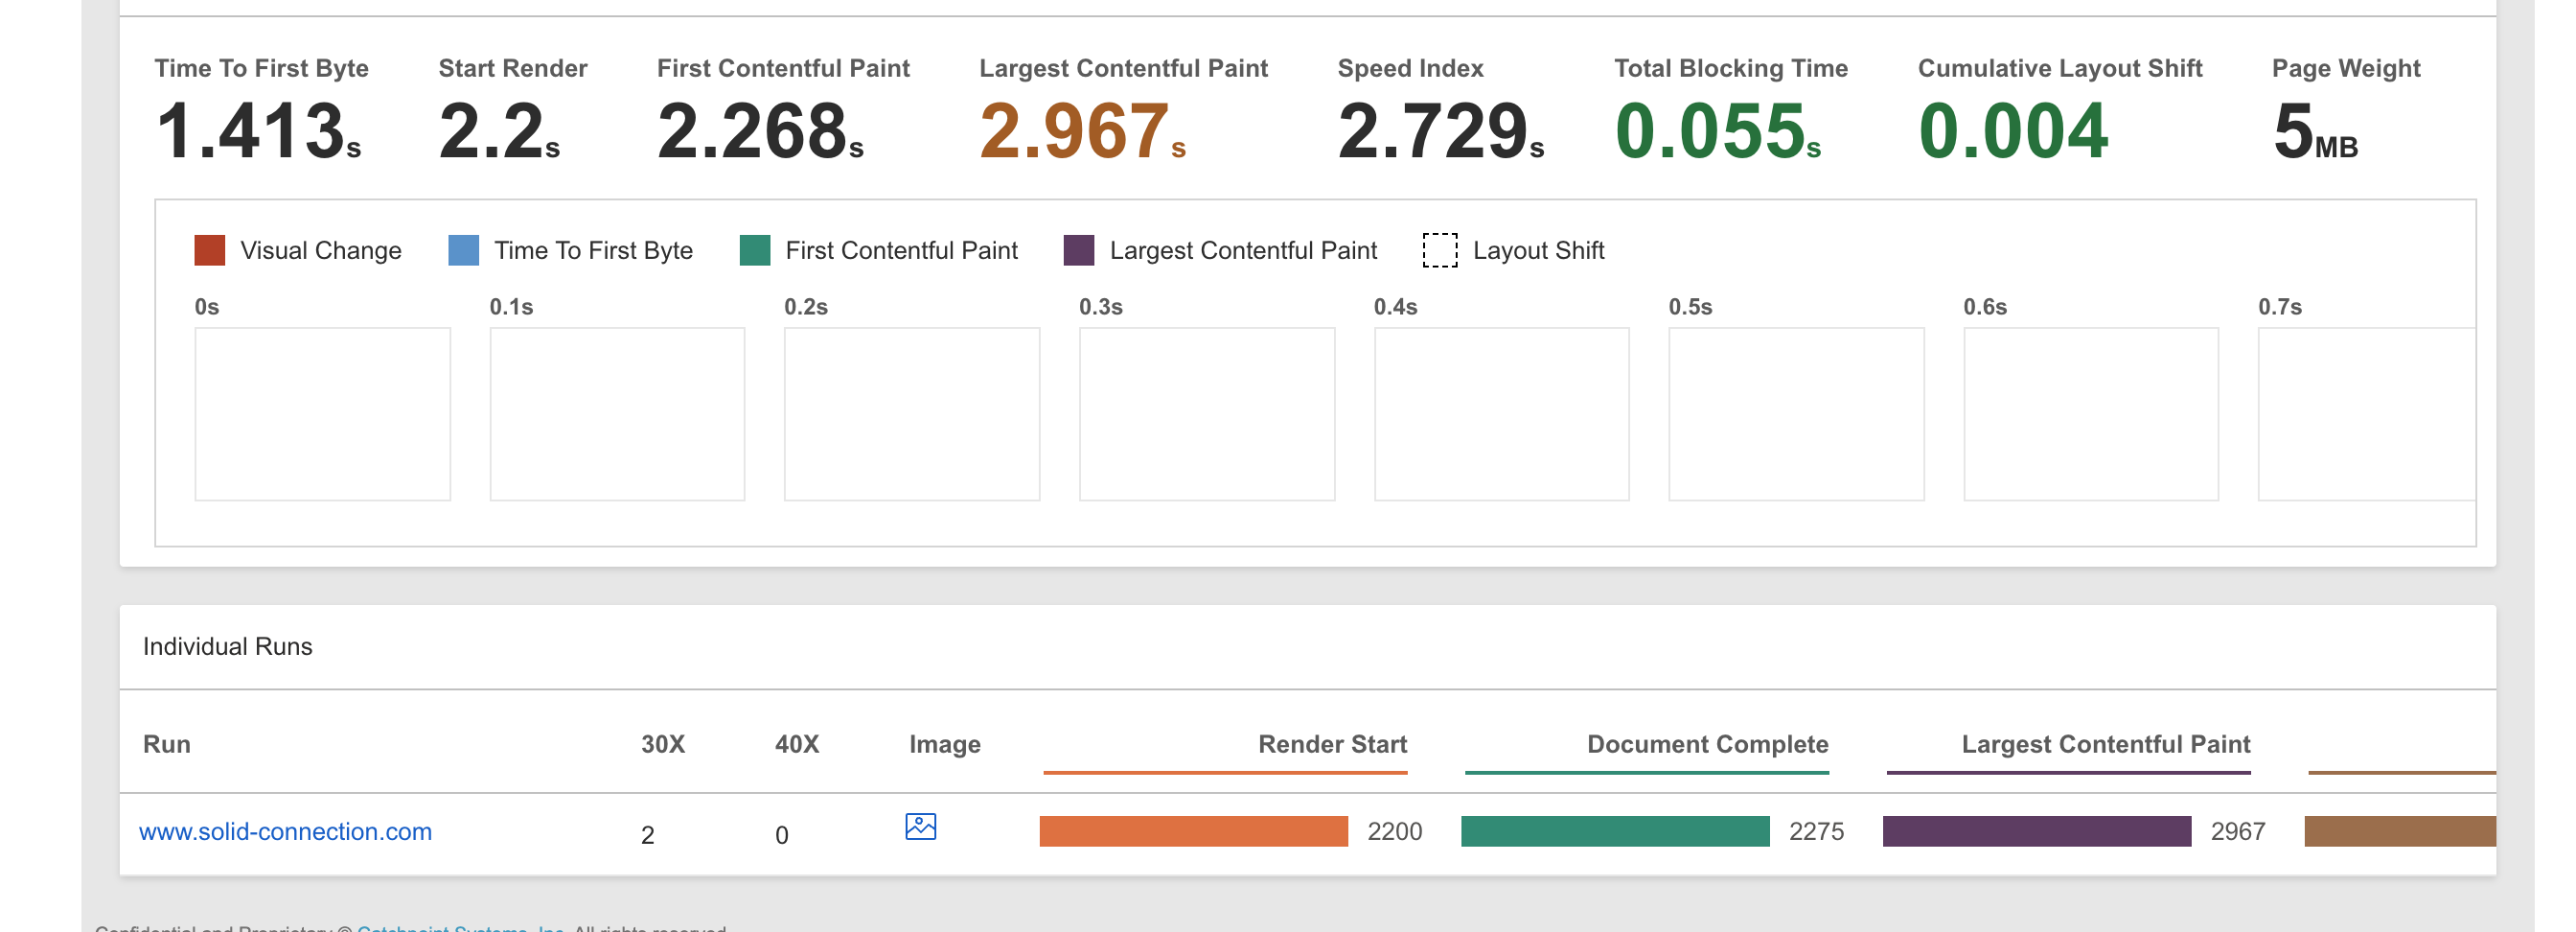Click the Render Start column header
The height and width of the screenshot is (932, 2576).
point(1331,745)
